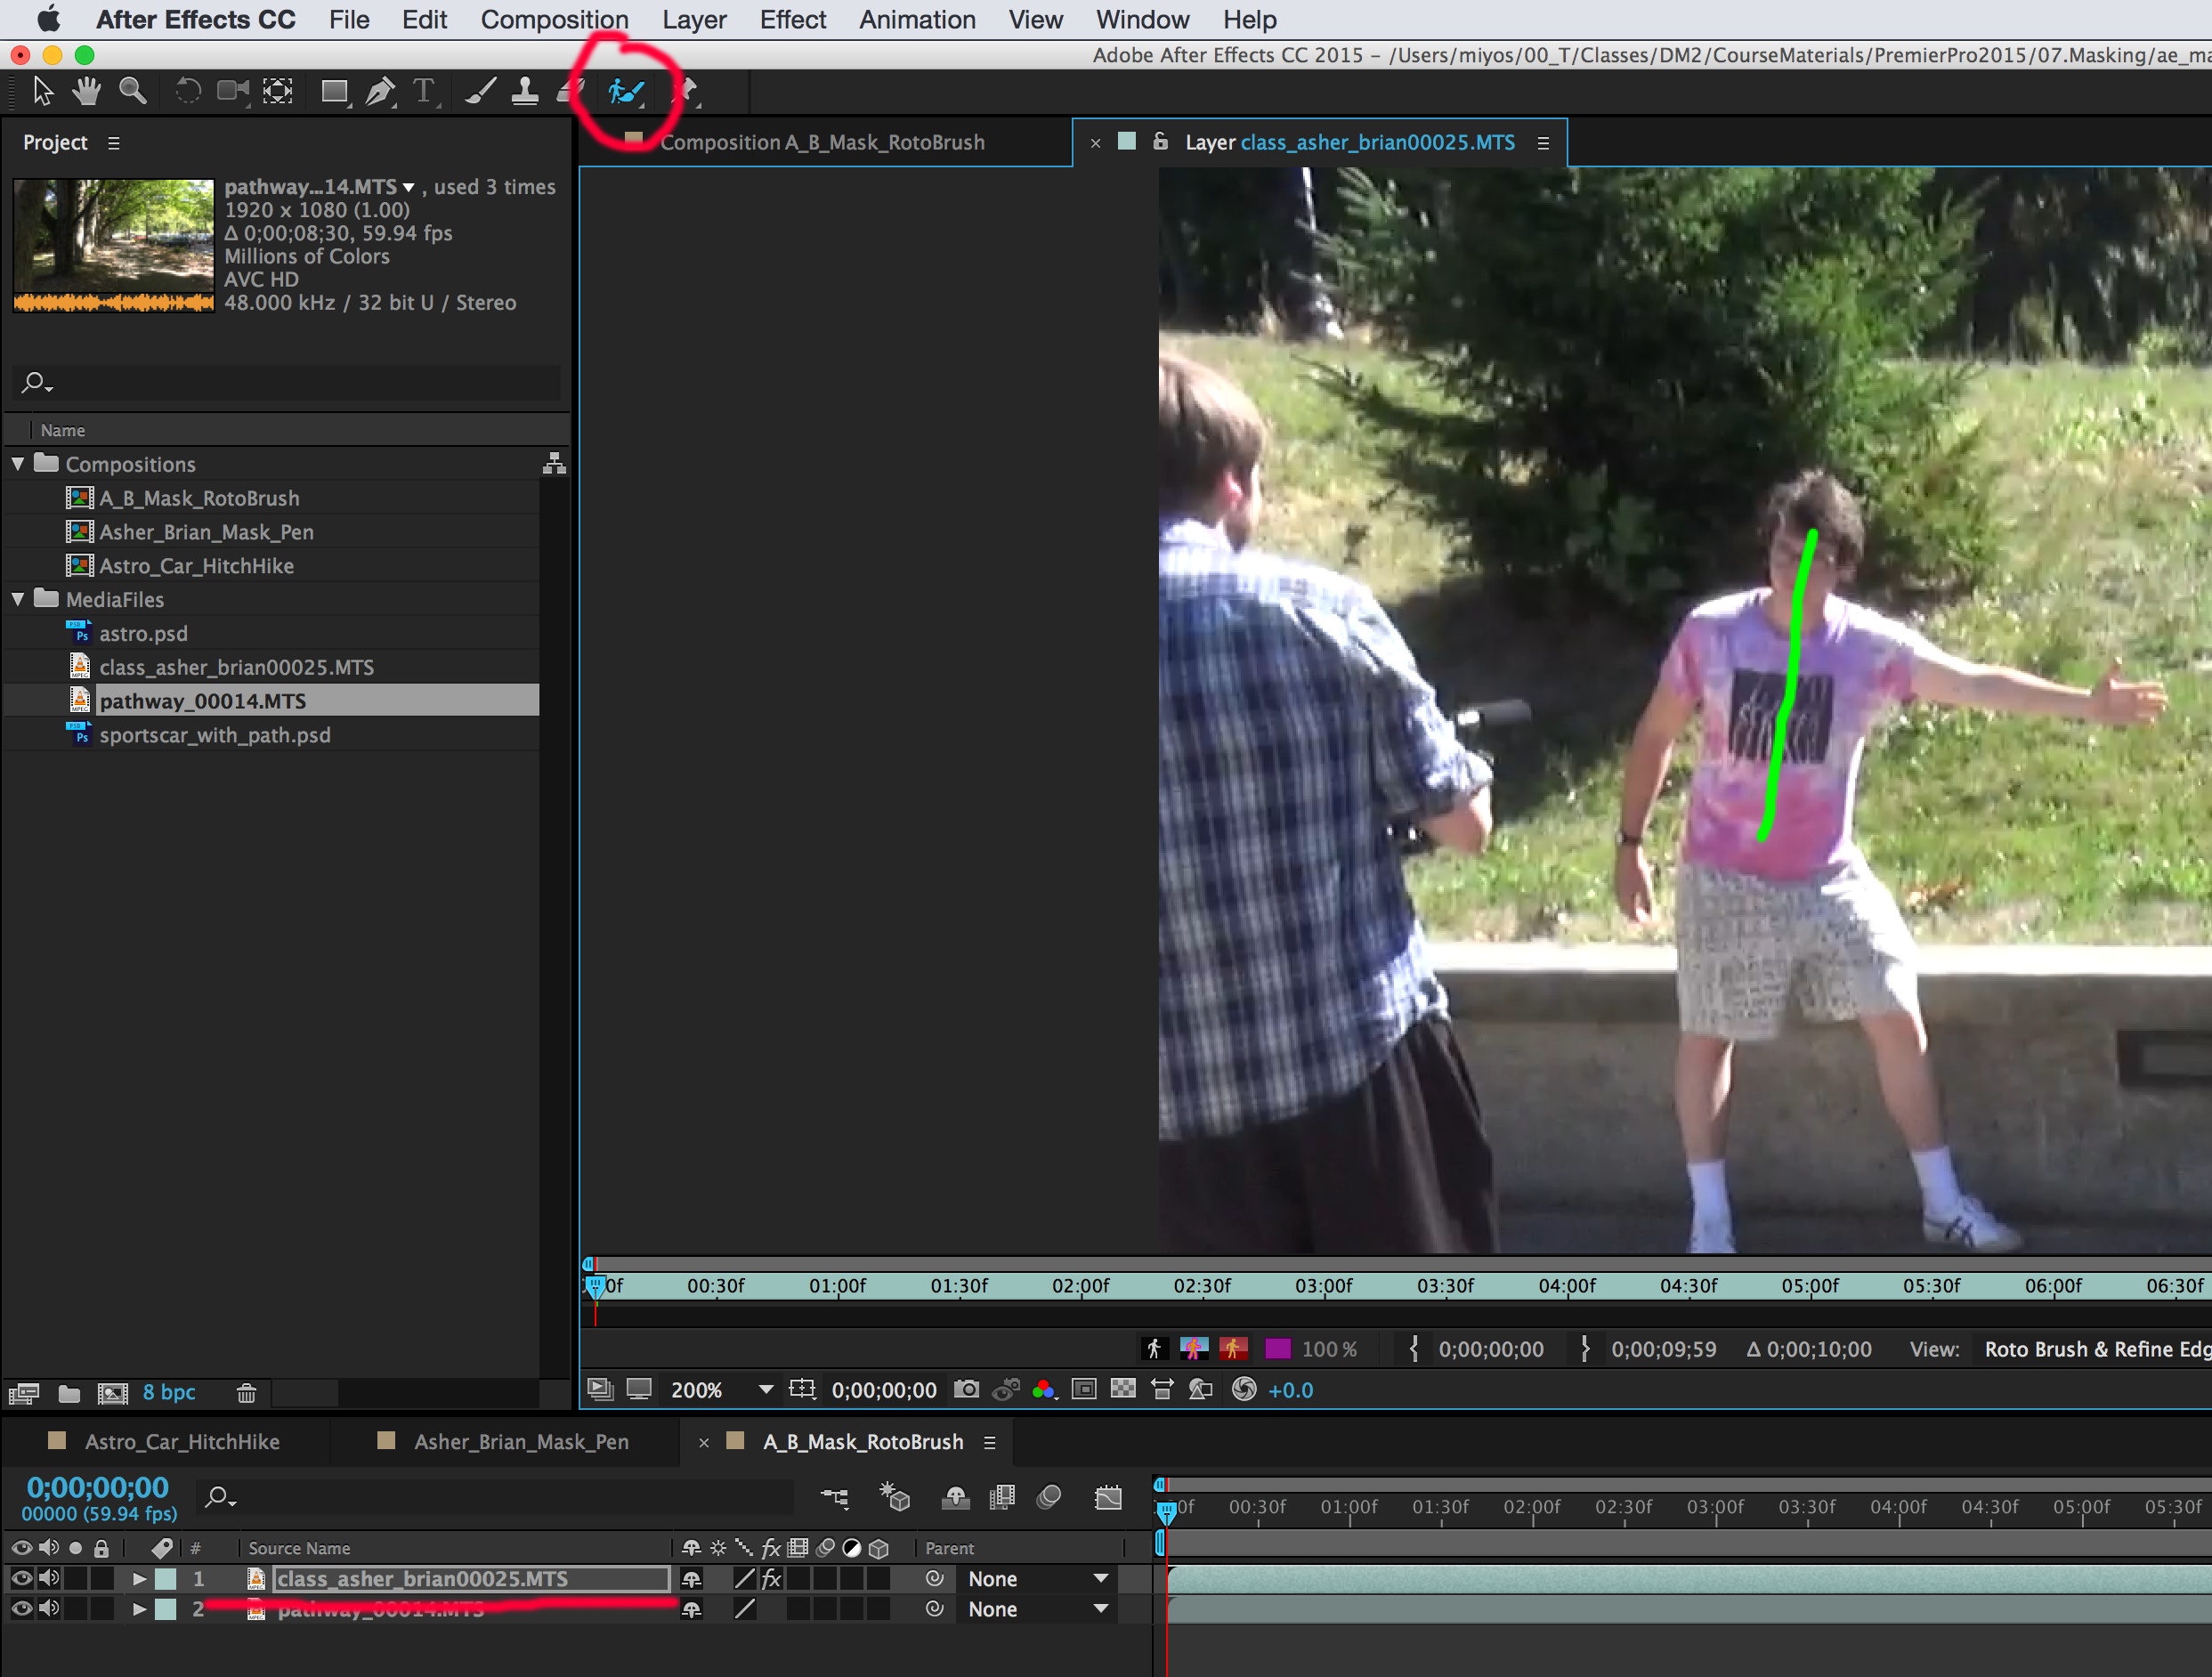The image size is (2212, 1677).
Task: Select the Pen tool in toolbar
Action: (x=379, y=92)
